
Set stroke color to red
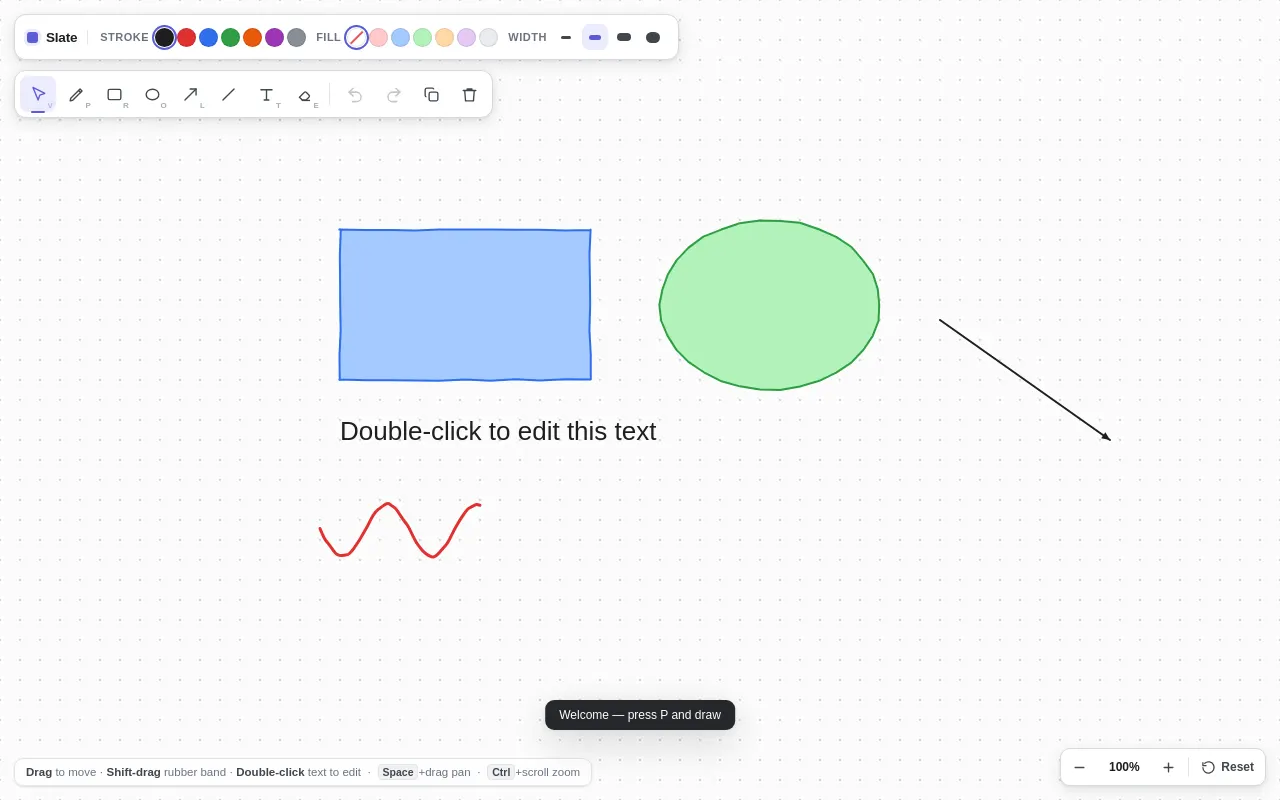(186, 37)
